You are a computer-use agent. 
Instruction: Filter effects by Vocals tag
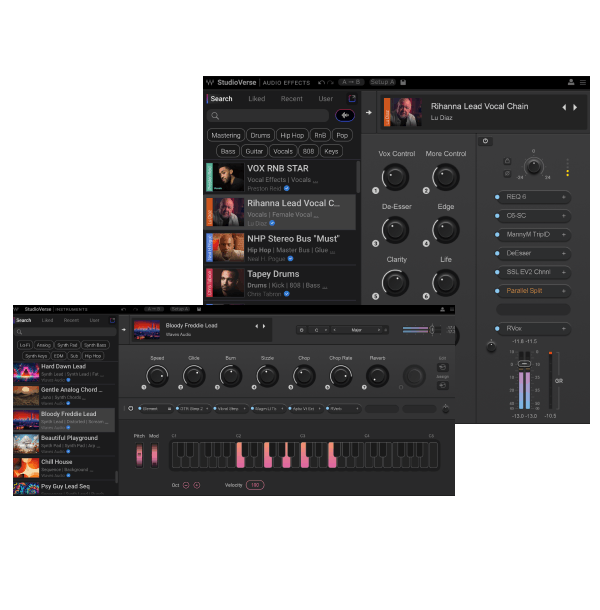pyautogui.click(x=283, y=151)
